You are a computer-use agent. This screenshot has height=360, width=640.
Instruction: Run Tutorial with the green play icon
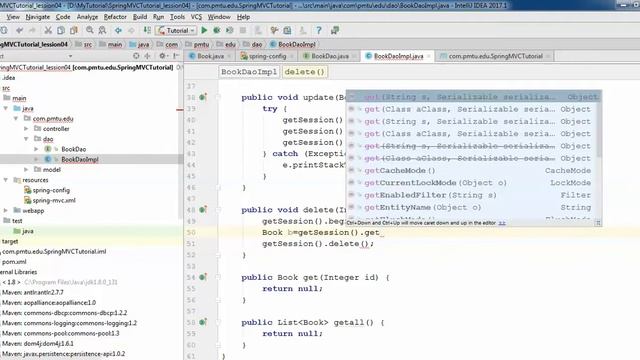pyautogui.click(x=204, y=30)
